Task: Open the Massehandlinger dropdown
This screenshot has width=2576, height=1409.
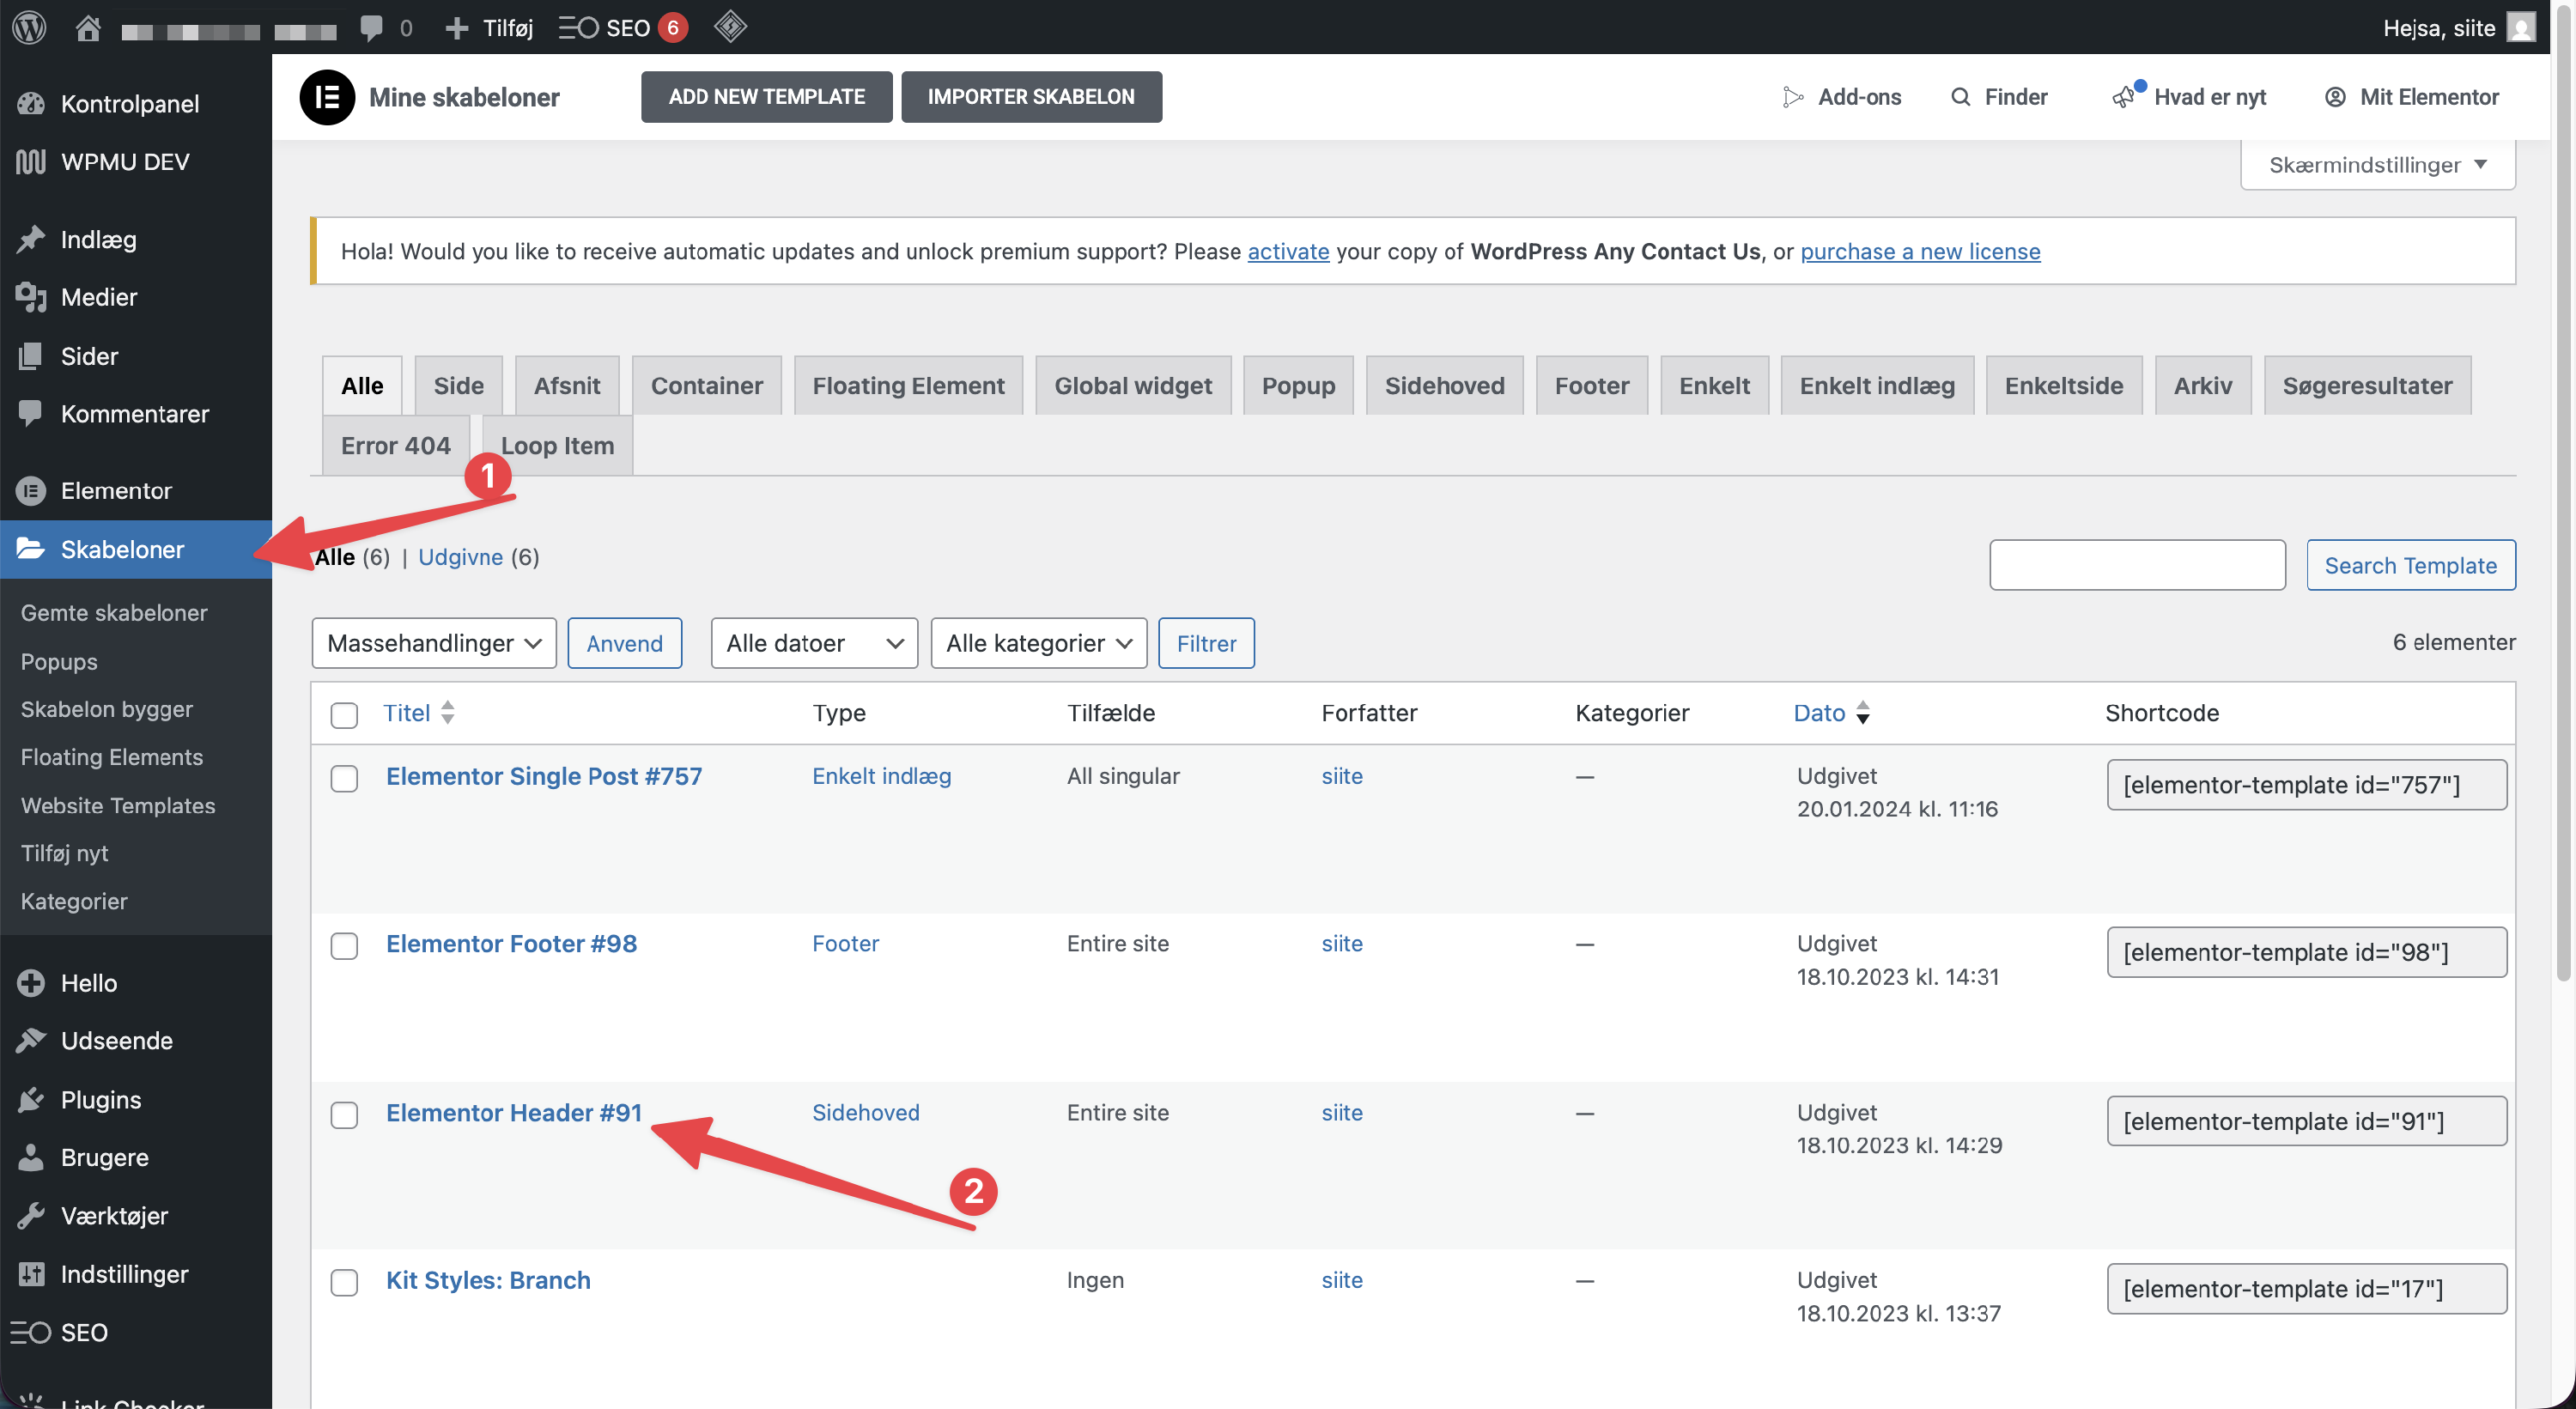Action: [433, 643]
